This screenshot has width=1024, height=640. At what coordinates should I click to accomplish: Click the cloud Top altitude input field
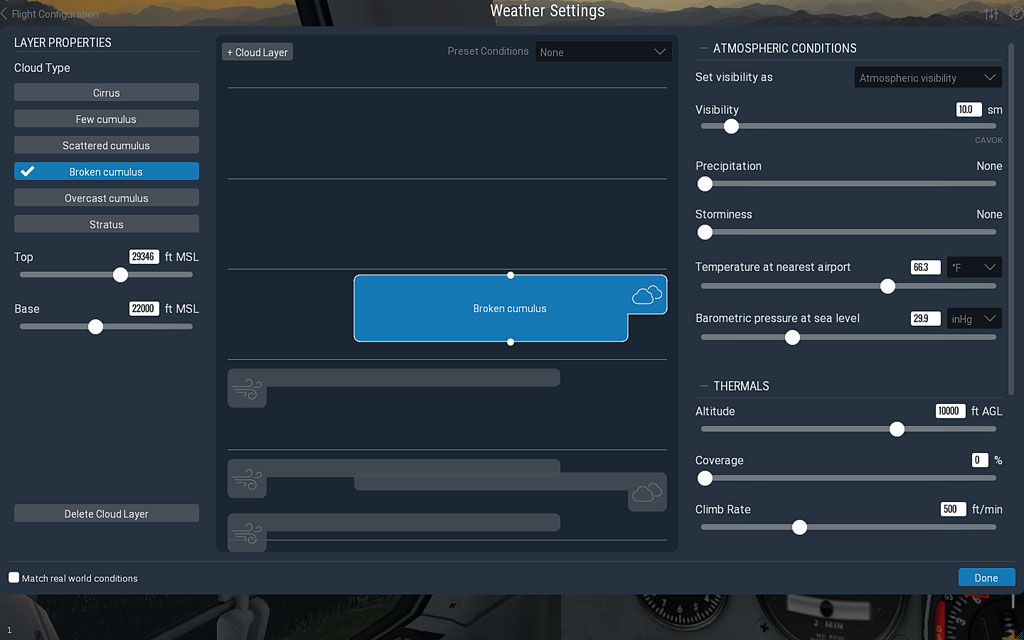tap(144, 257)
